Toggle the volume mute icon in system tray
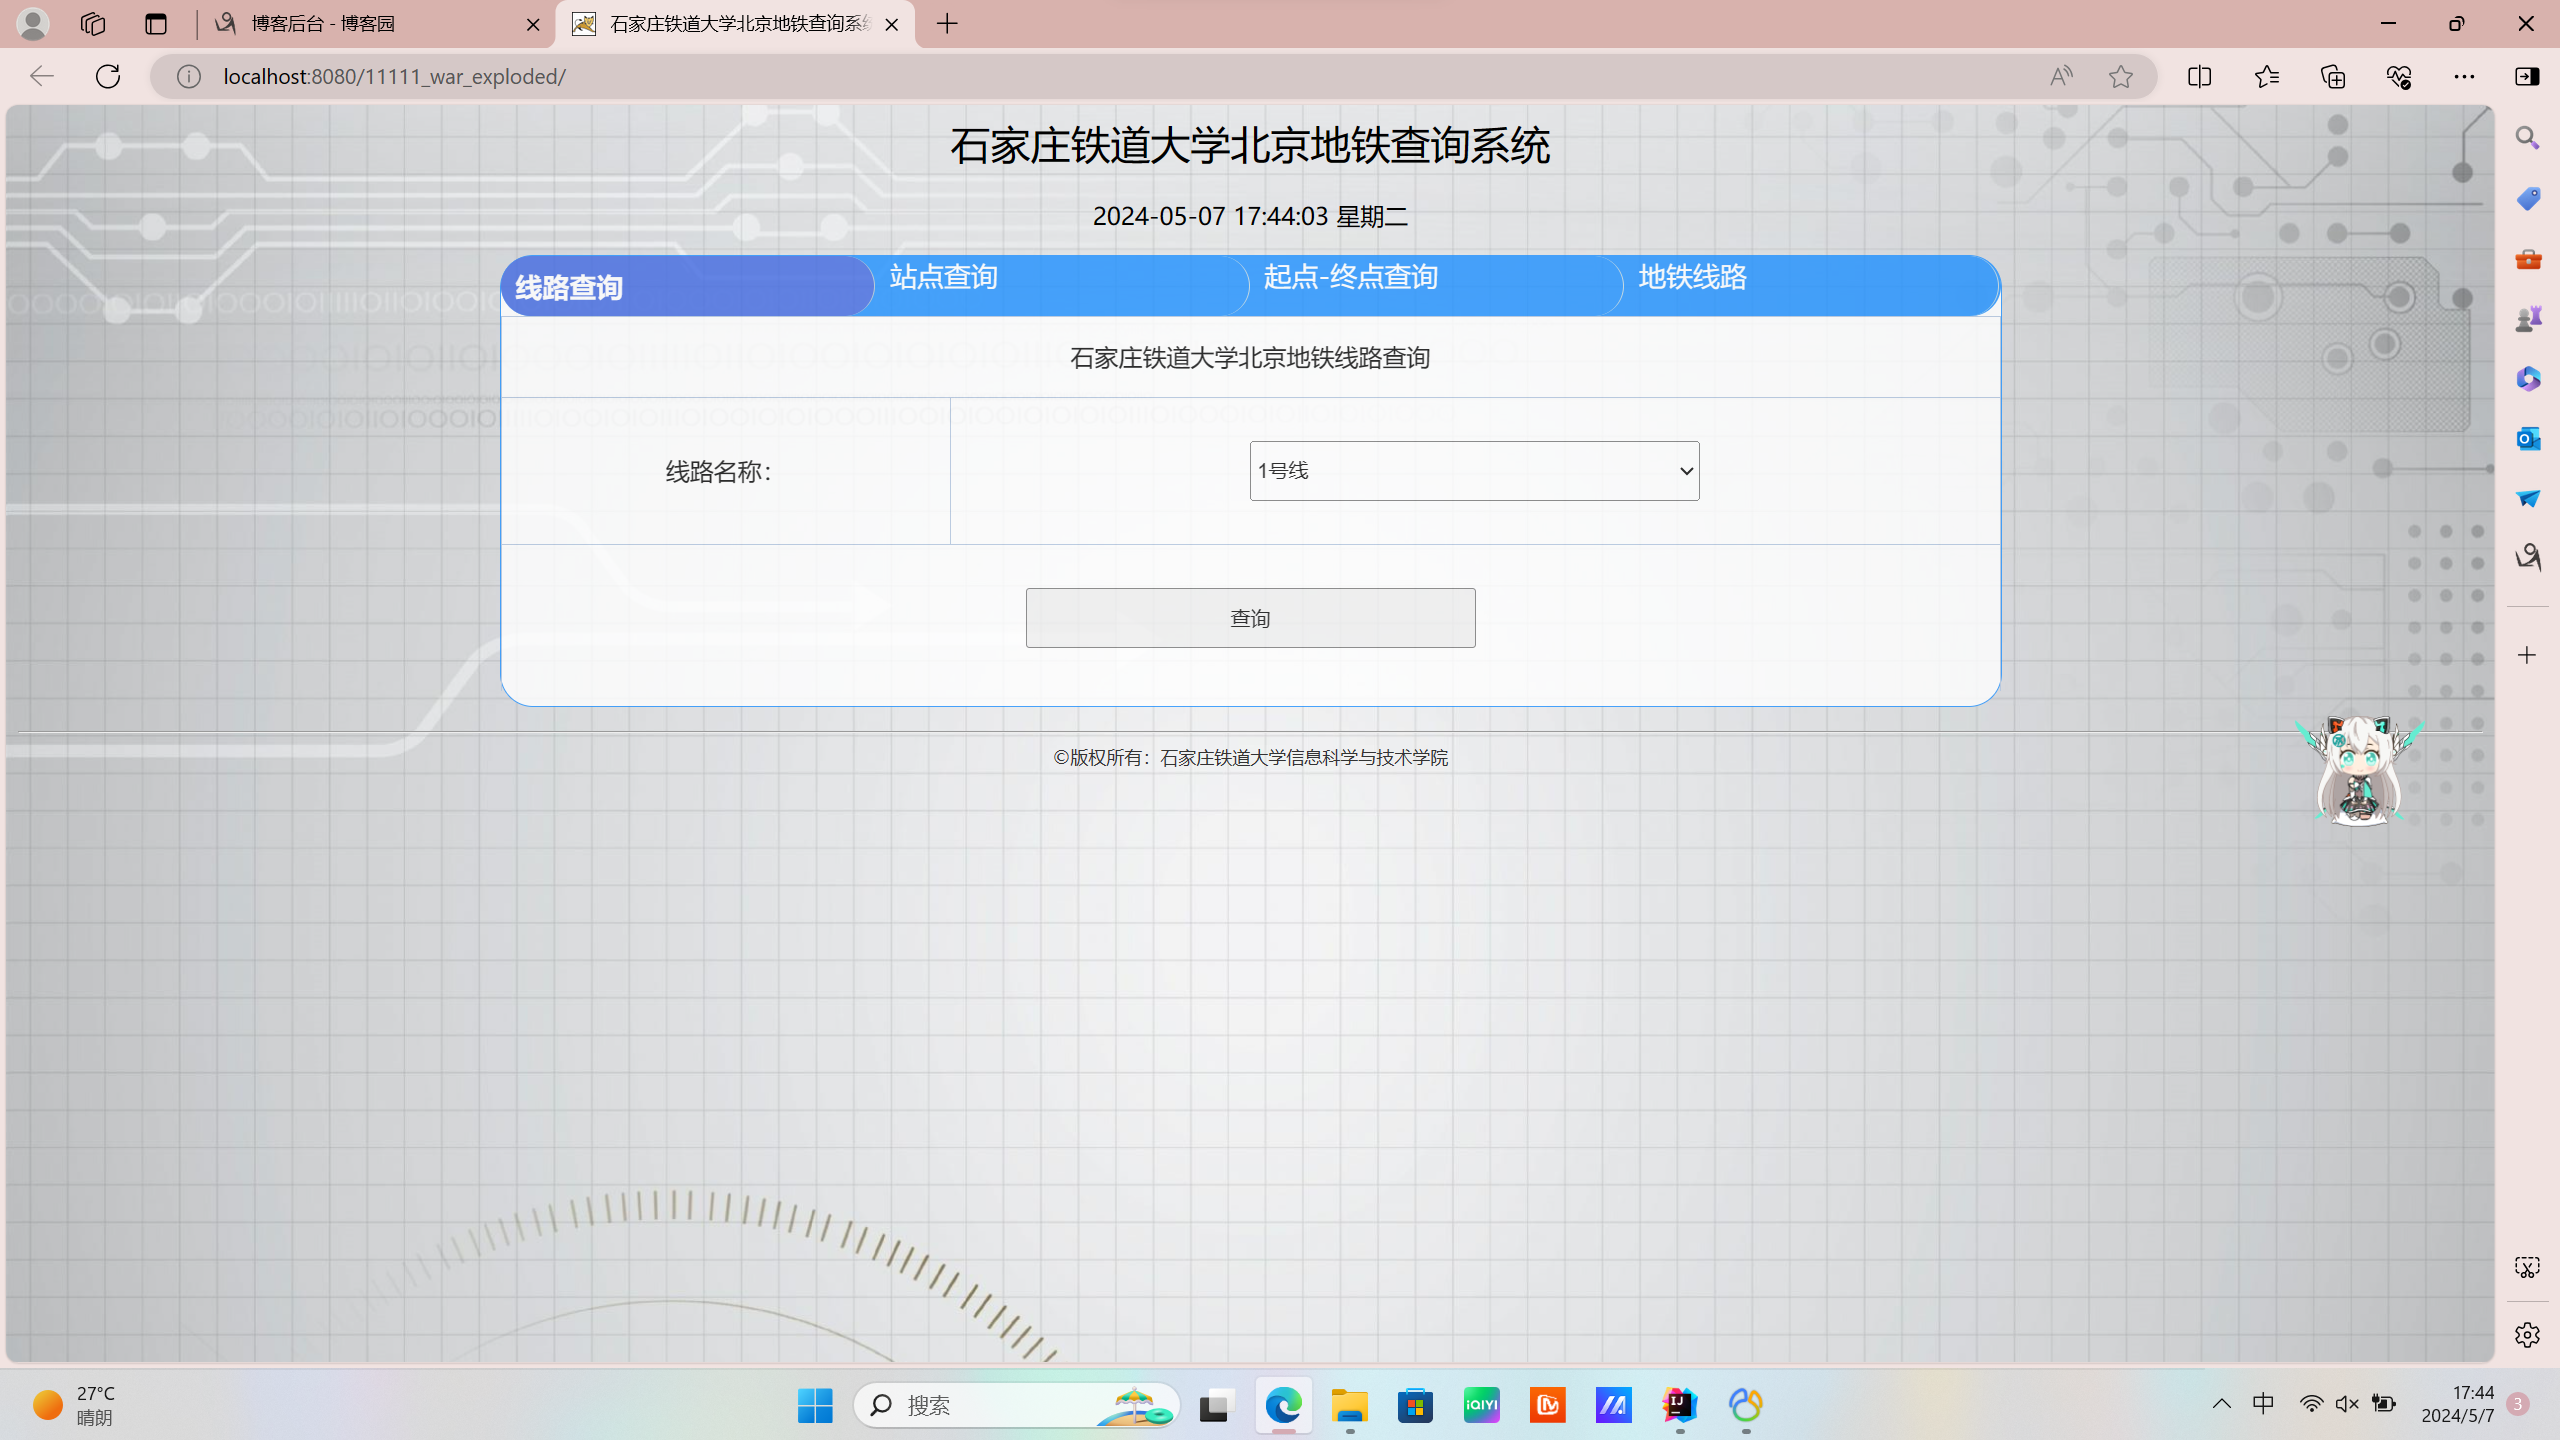 (x=2347, y=1404)
